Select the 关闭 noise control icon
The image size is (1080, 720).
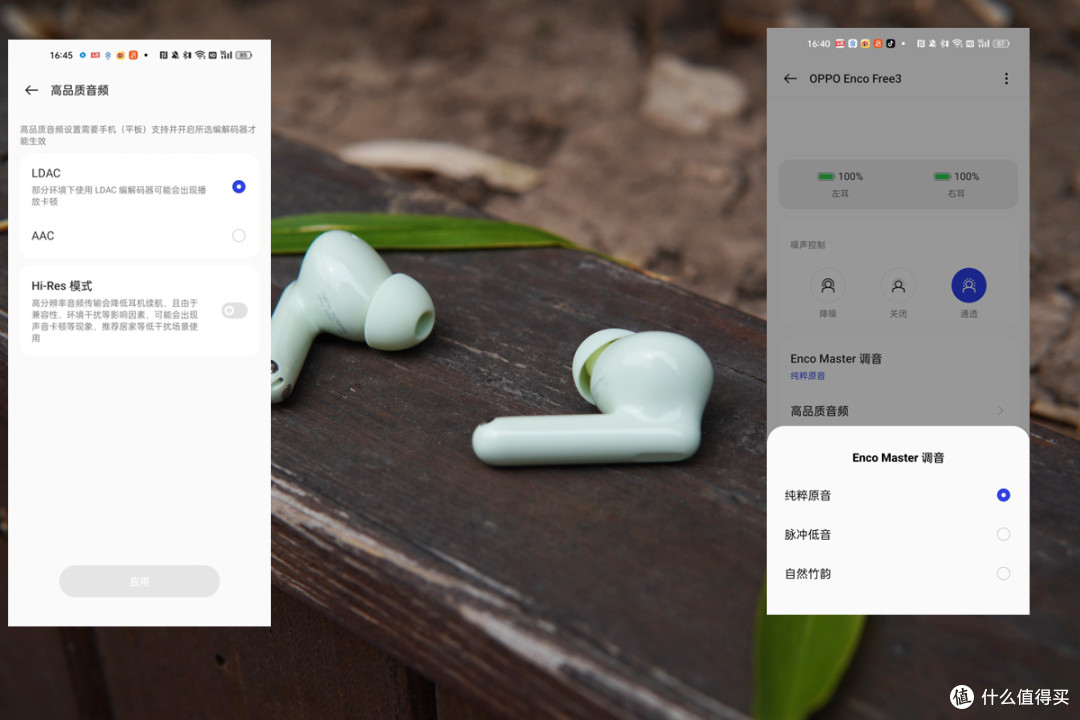(x=898, y=285)
